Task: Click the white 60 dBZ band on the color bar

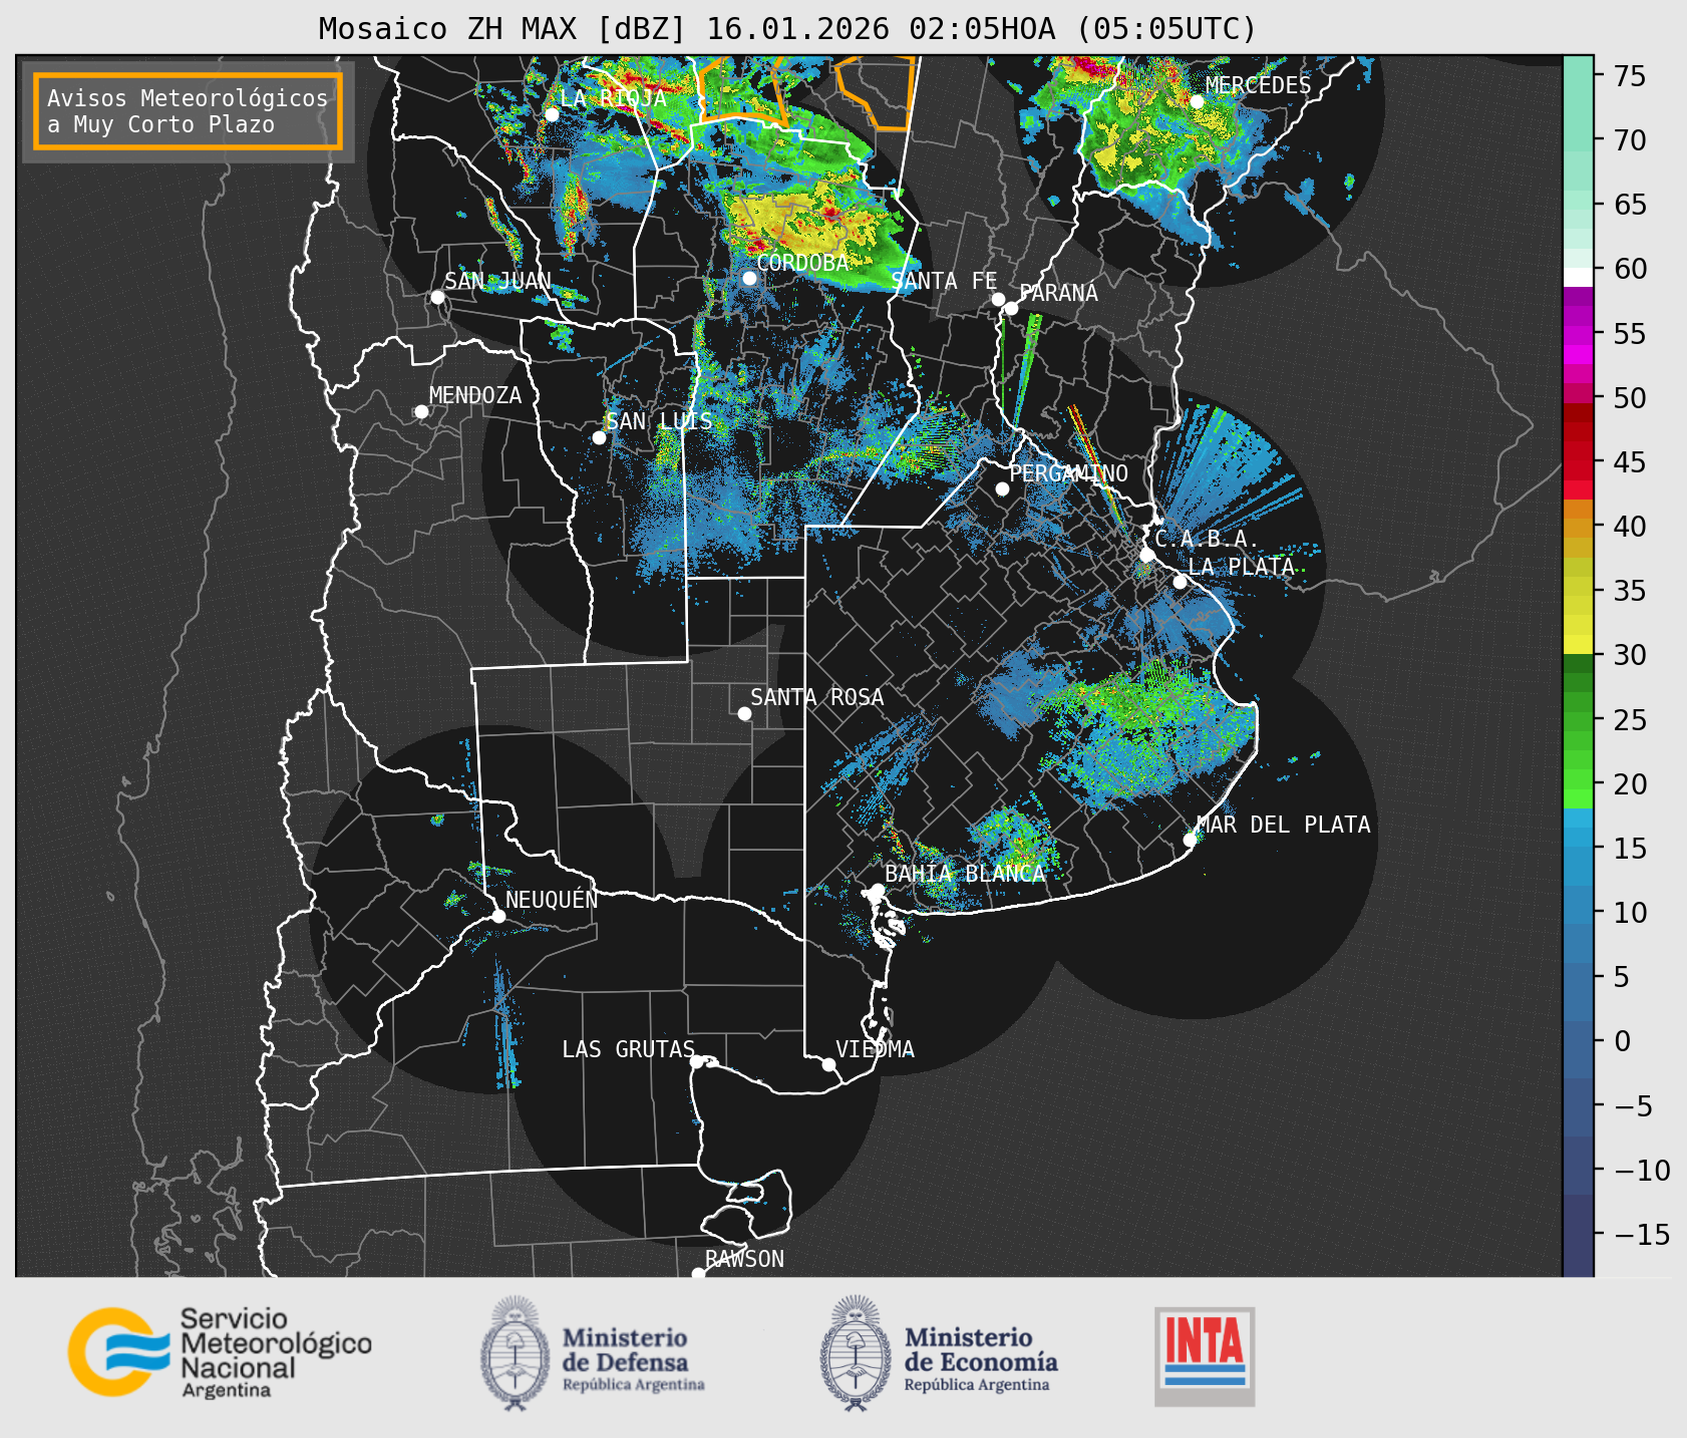Action: point(1578,277)
